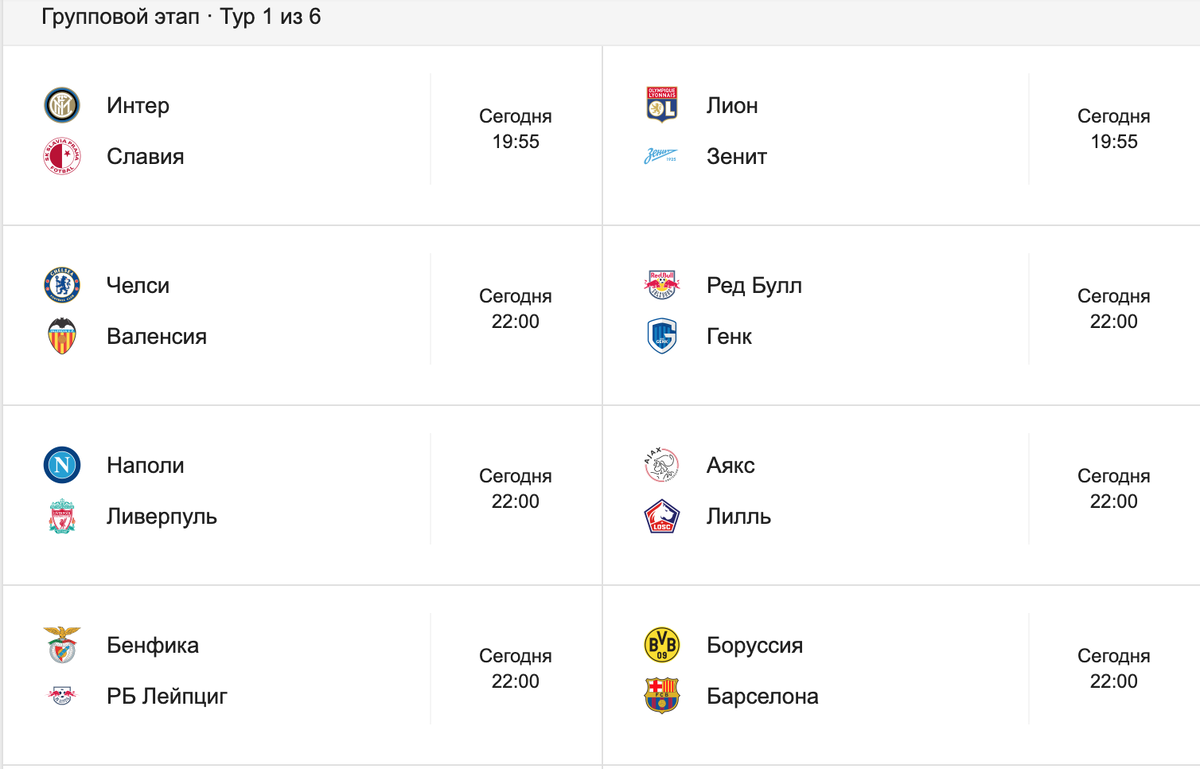The height and width of the screenshot is (769, 1200).
Task: Click the Napoli N logo
Action: [62, 465]
